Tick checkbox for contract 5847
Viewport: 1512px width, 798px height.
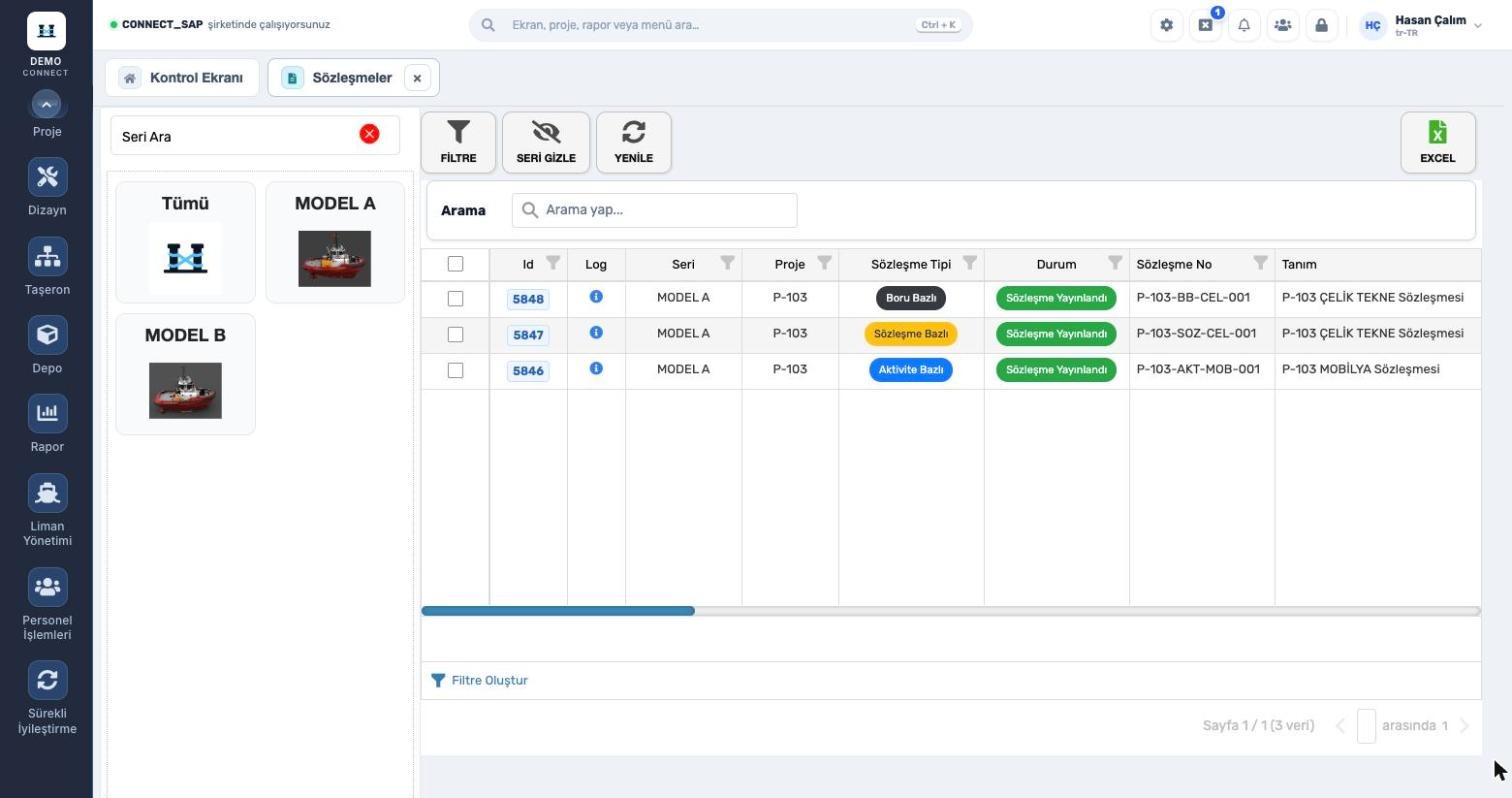[x=455, y=334]
